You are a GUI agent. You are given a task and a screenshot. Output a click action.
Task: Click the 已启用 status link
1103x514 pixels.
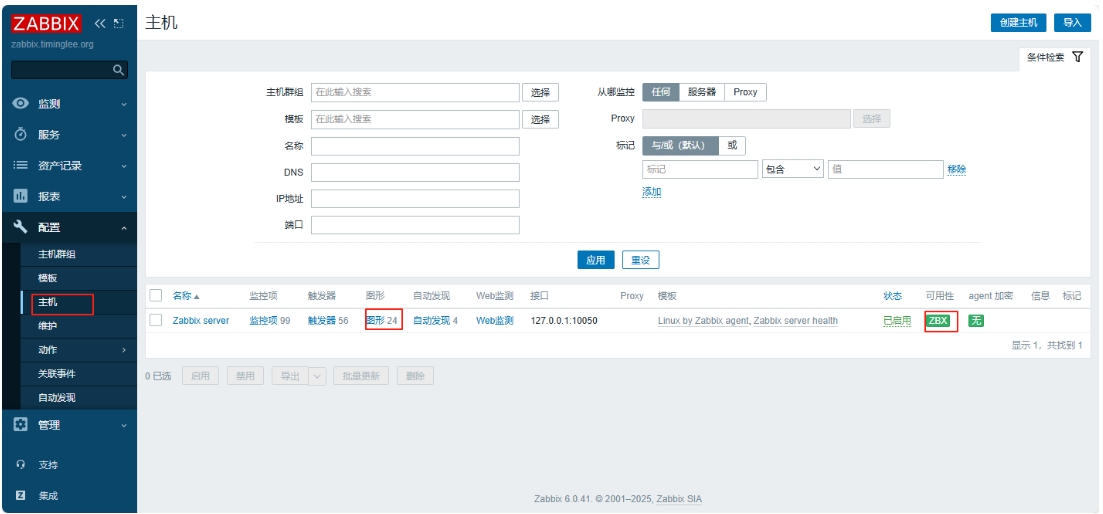pyautogui.click(x=897, y=321)
